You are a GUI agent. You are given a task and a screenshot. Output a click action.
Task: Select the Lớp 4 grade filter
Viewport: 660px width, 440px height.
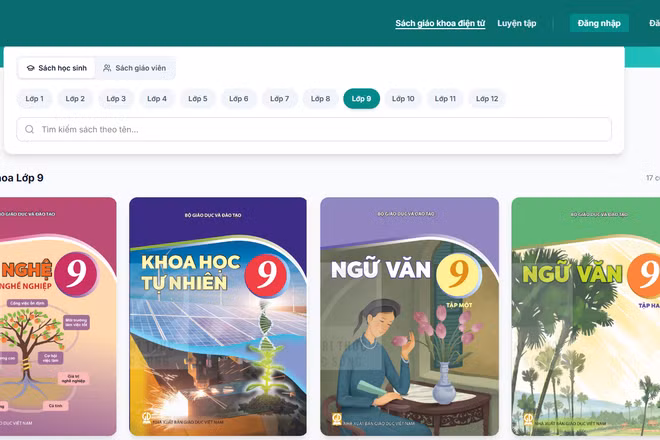tap(157, 99)
